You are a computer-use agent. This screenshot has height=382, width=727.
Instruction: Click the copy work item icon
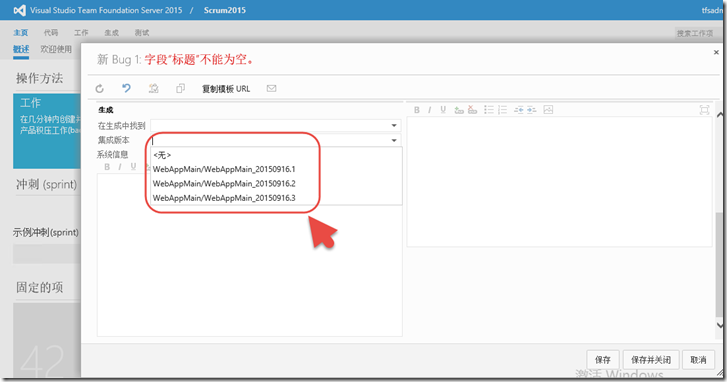pos(180,88)
